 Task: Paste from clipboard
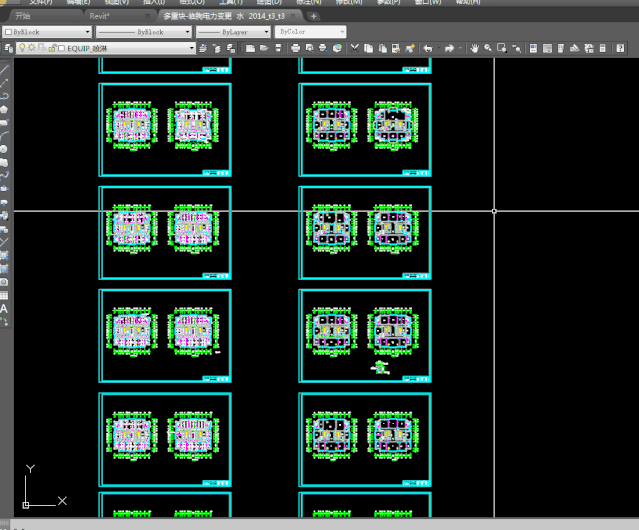[382, 48]
